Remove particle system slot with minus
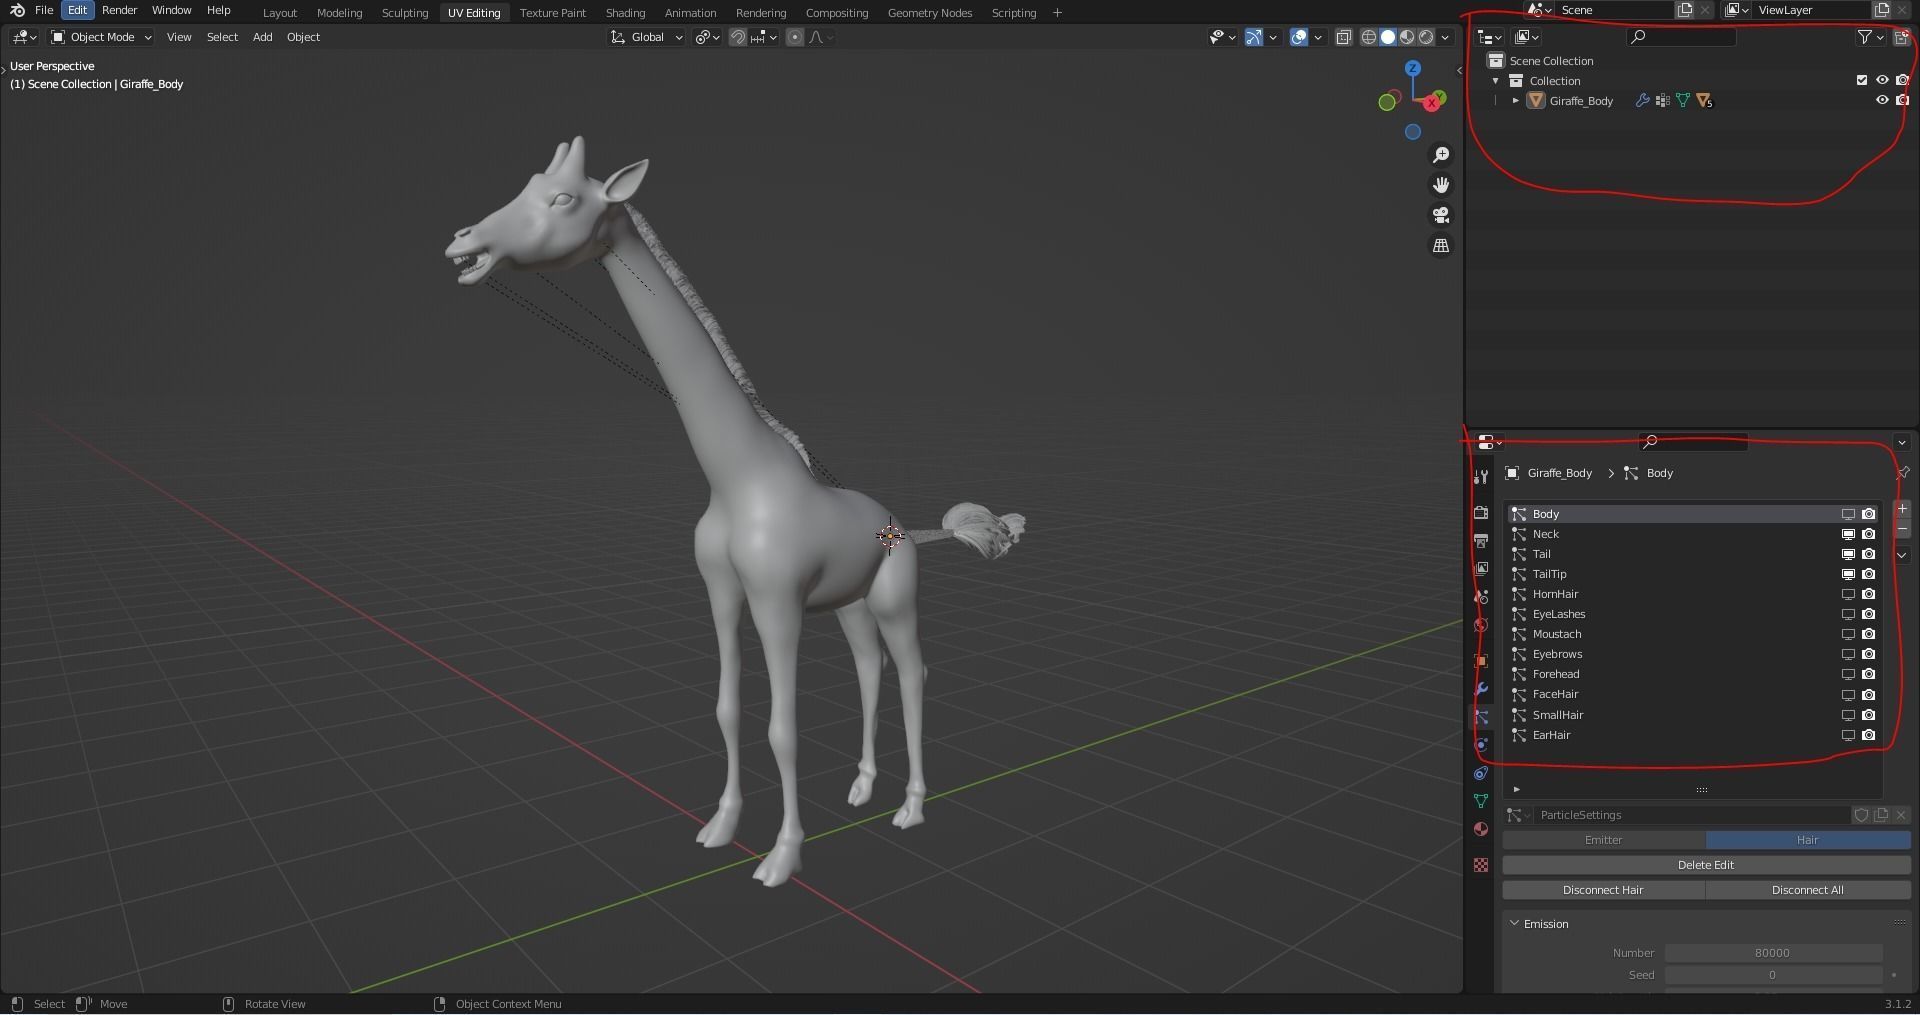The width and height of the screenshot is (1920, 1015). (1902, 529)
